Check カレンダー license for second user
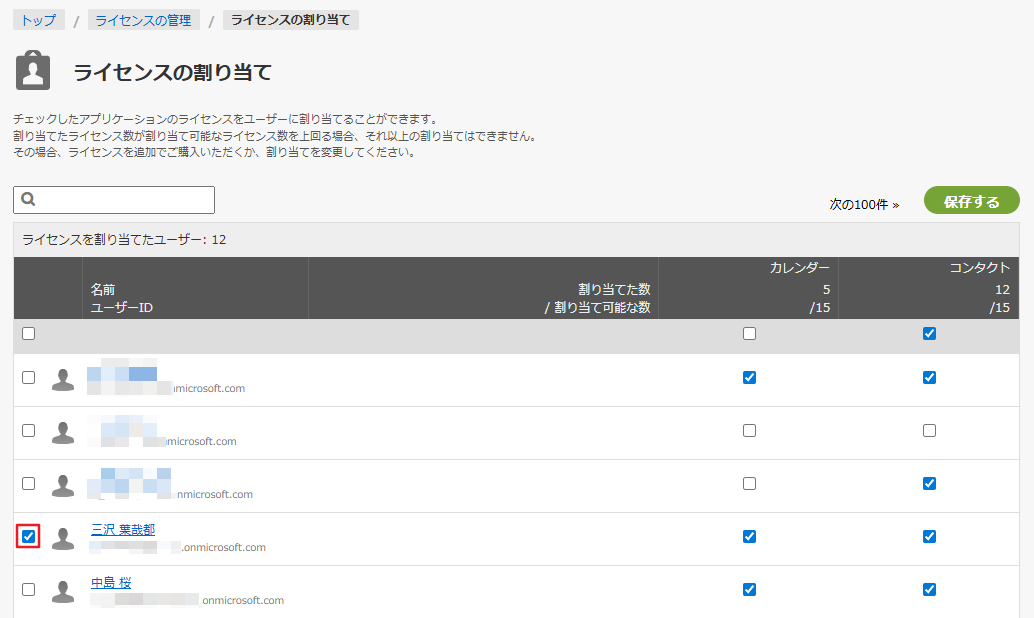This screenshot has width=1034, height=618. tap(749, 431)
